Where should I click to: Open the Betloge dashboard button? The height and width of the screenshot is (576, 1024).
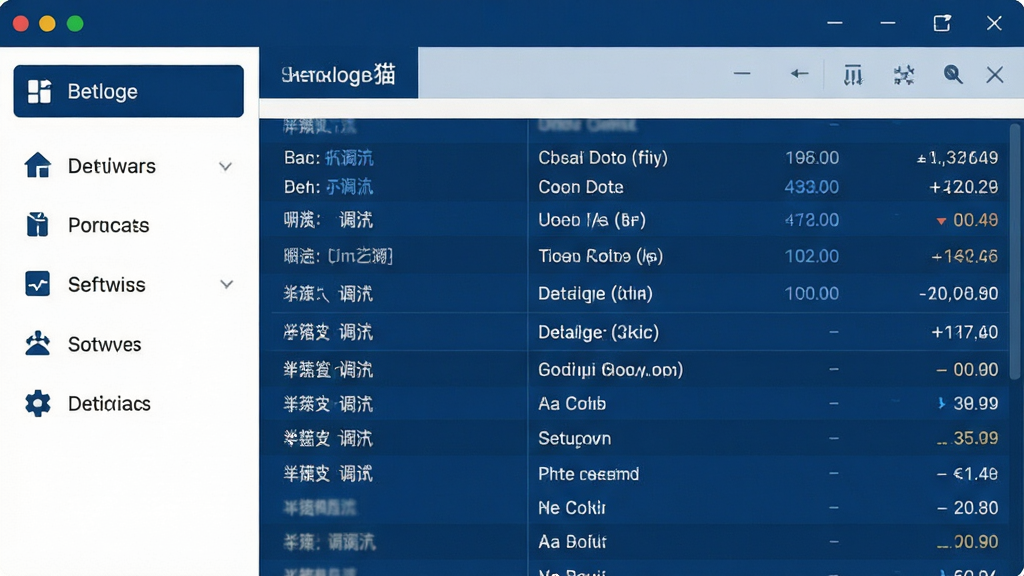(129, 91)
